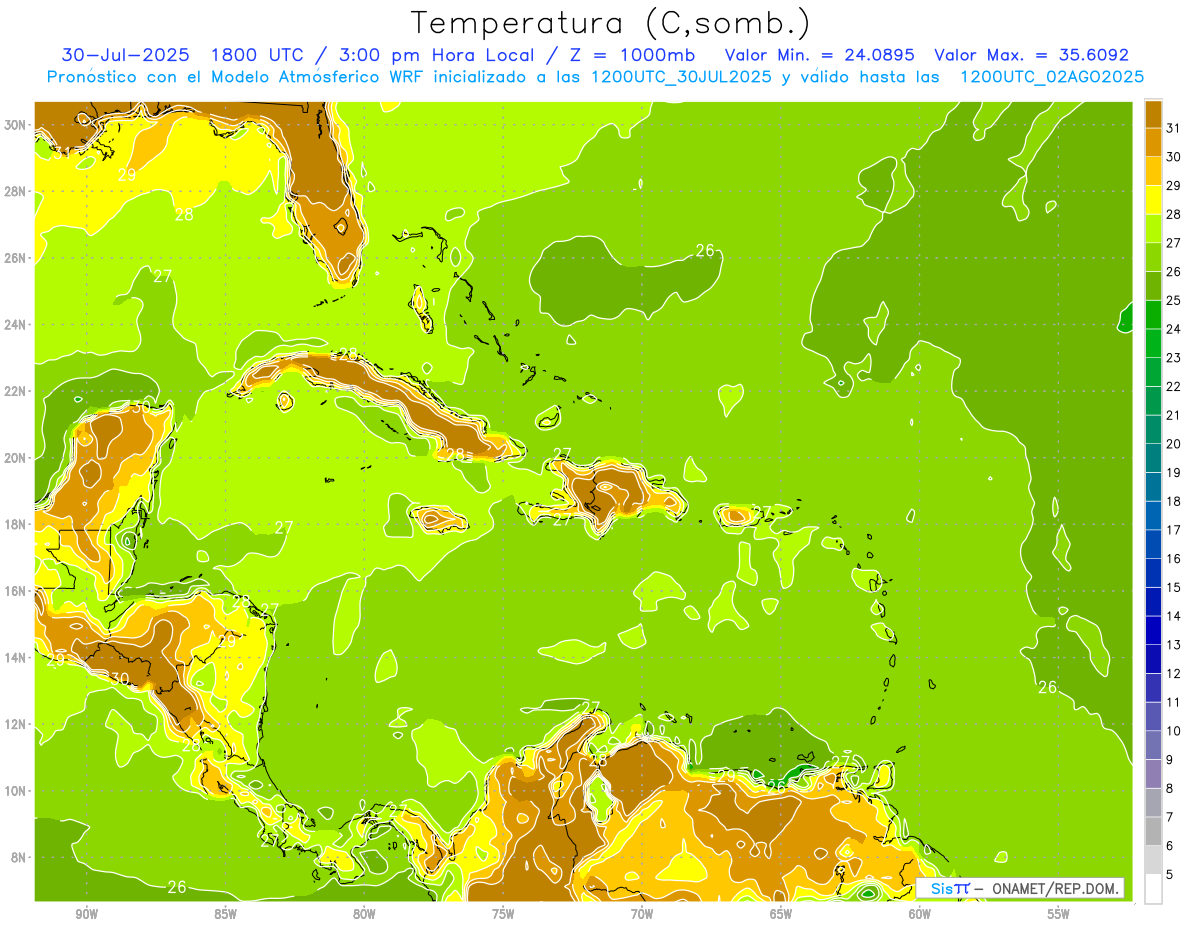Viewport: 1200px width, 927px height.
Task: Click the 85W longitude axis label
Action: click(225, 914)
